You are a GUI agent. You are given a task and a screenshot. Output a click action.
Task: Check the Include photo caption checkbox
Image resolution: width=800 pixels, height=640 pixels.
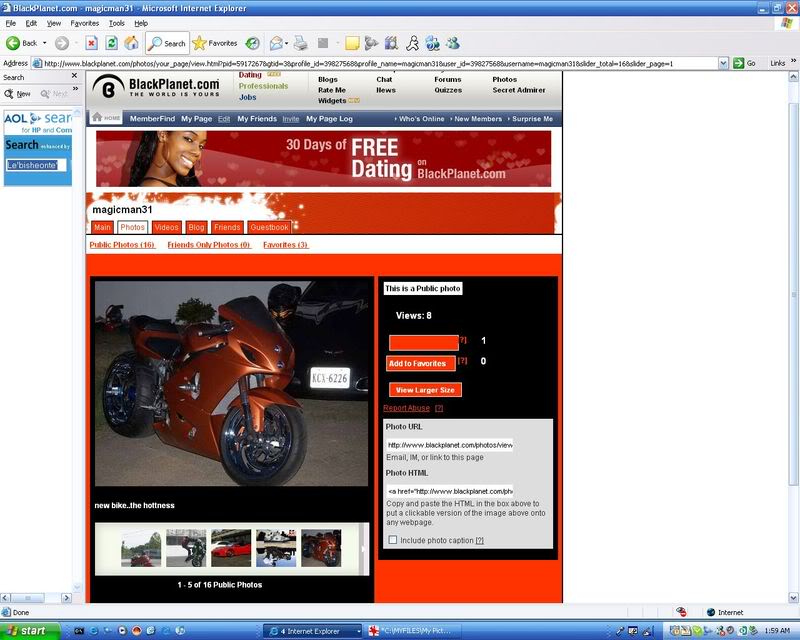[x=392, y=539]
